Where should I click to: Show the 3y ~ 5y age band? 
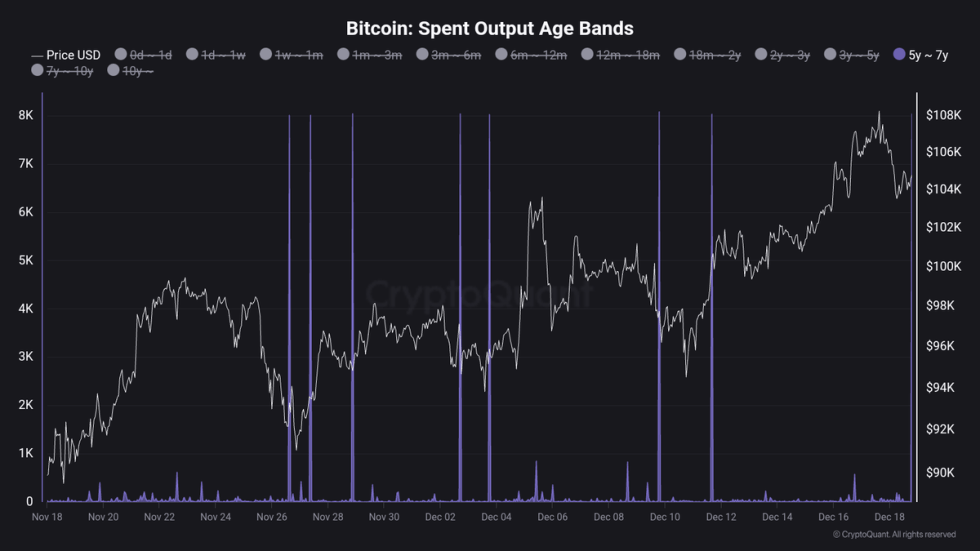pos(830,55)
